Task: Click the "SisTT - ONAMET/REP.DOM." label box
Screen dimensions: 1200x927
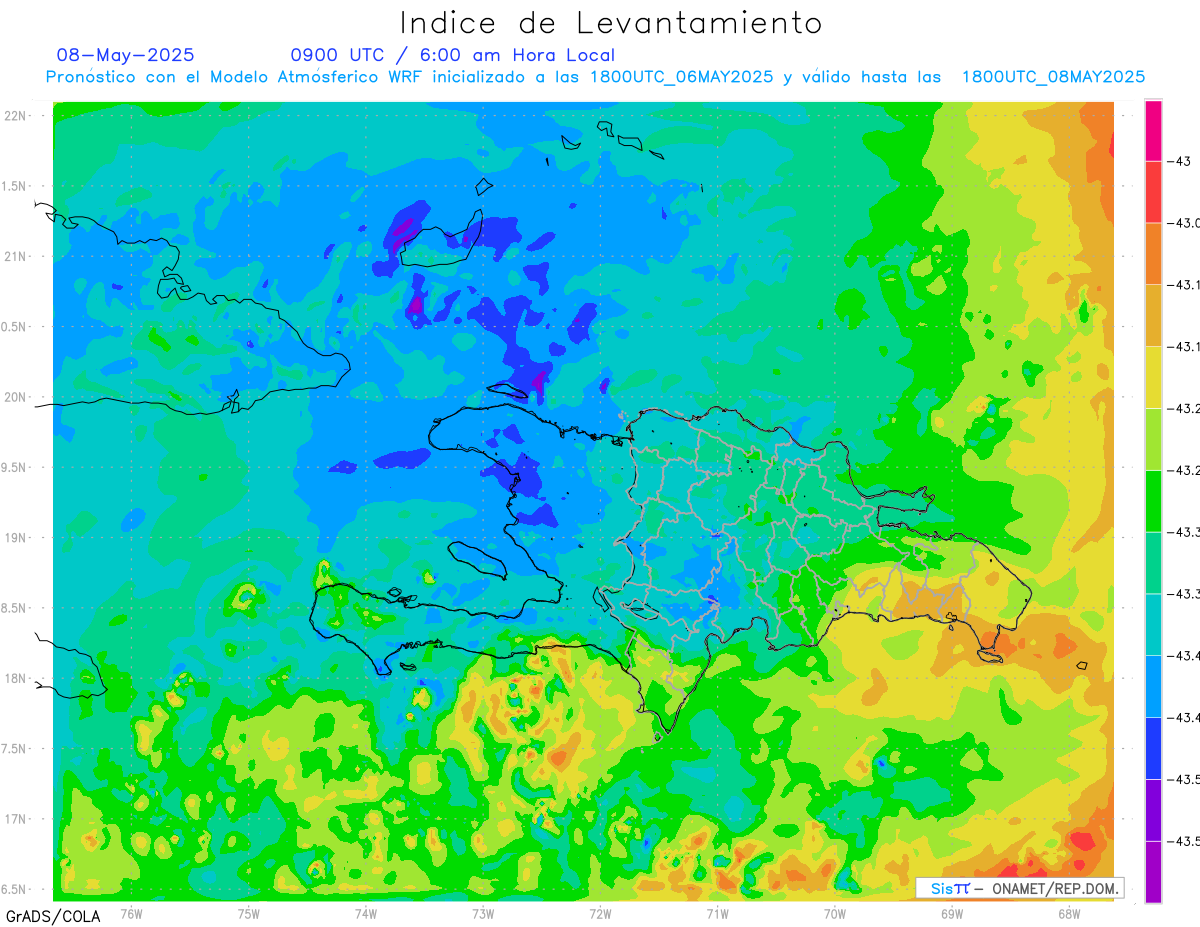Action: pos(1020,888)
